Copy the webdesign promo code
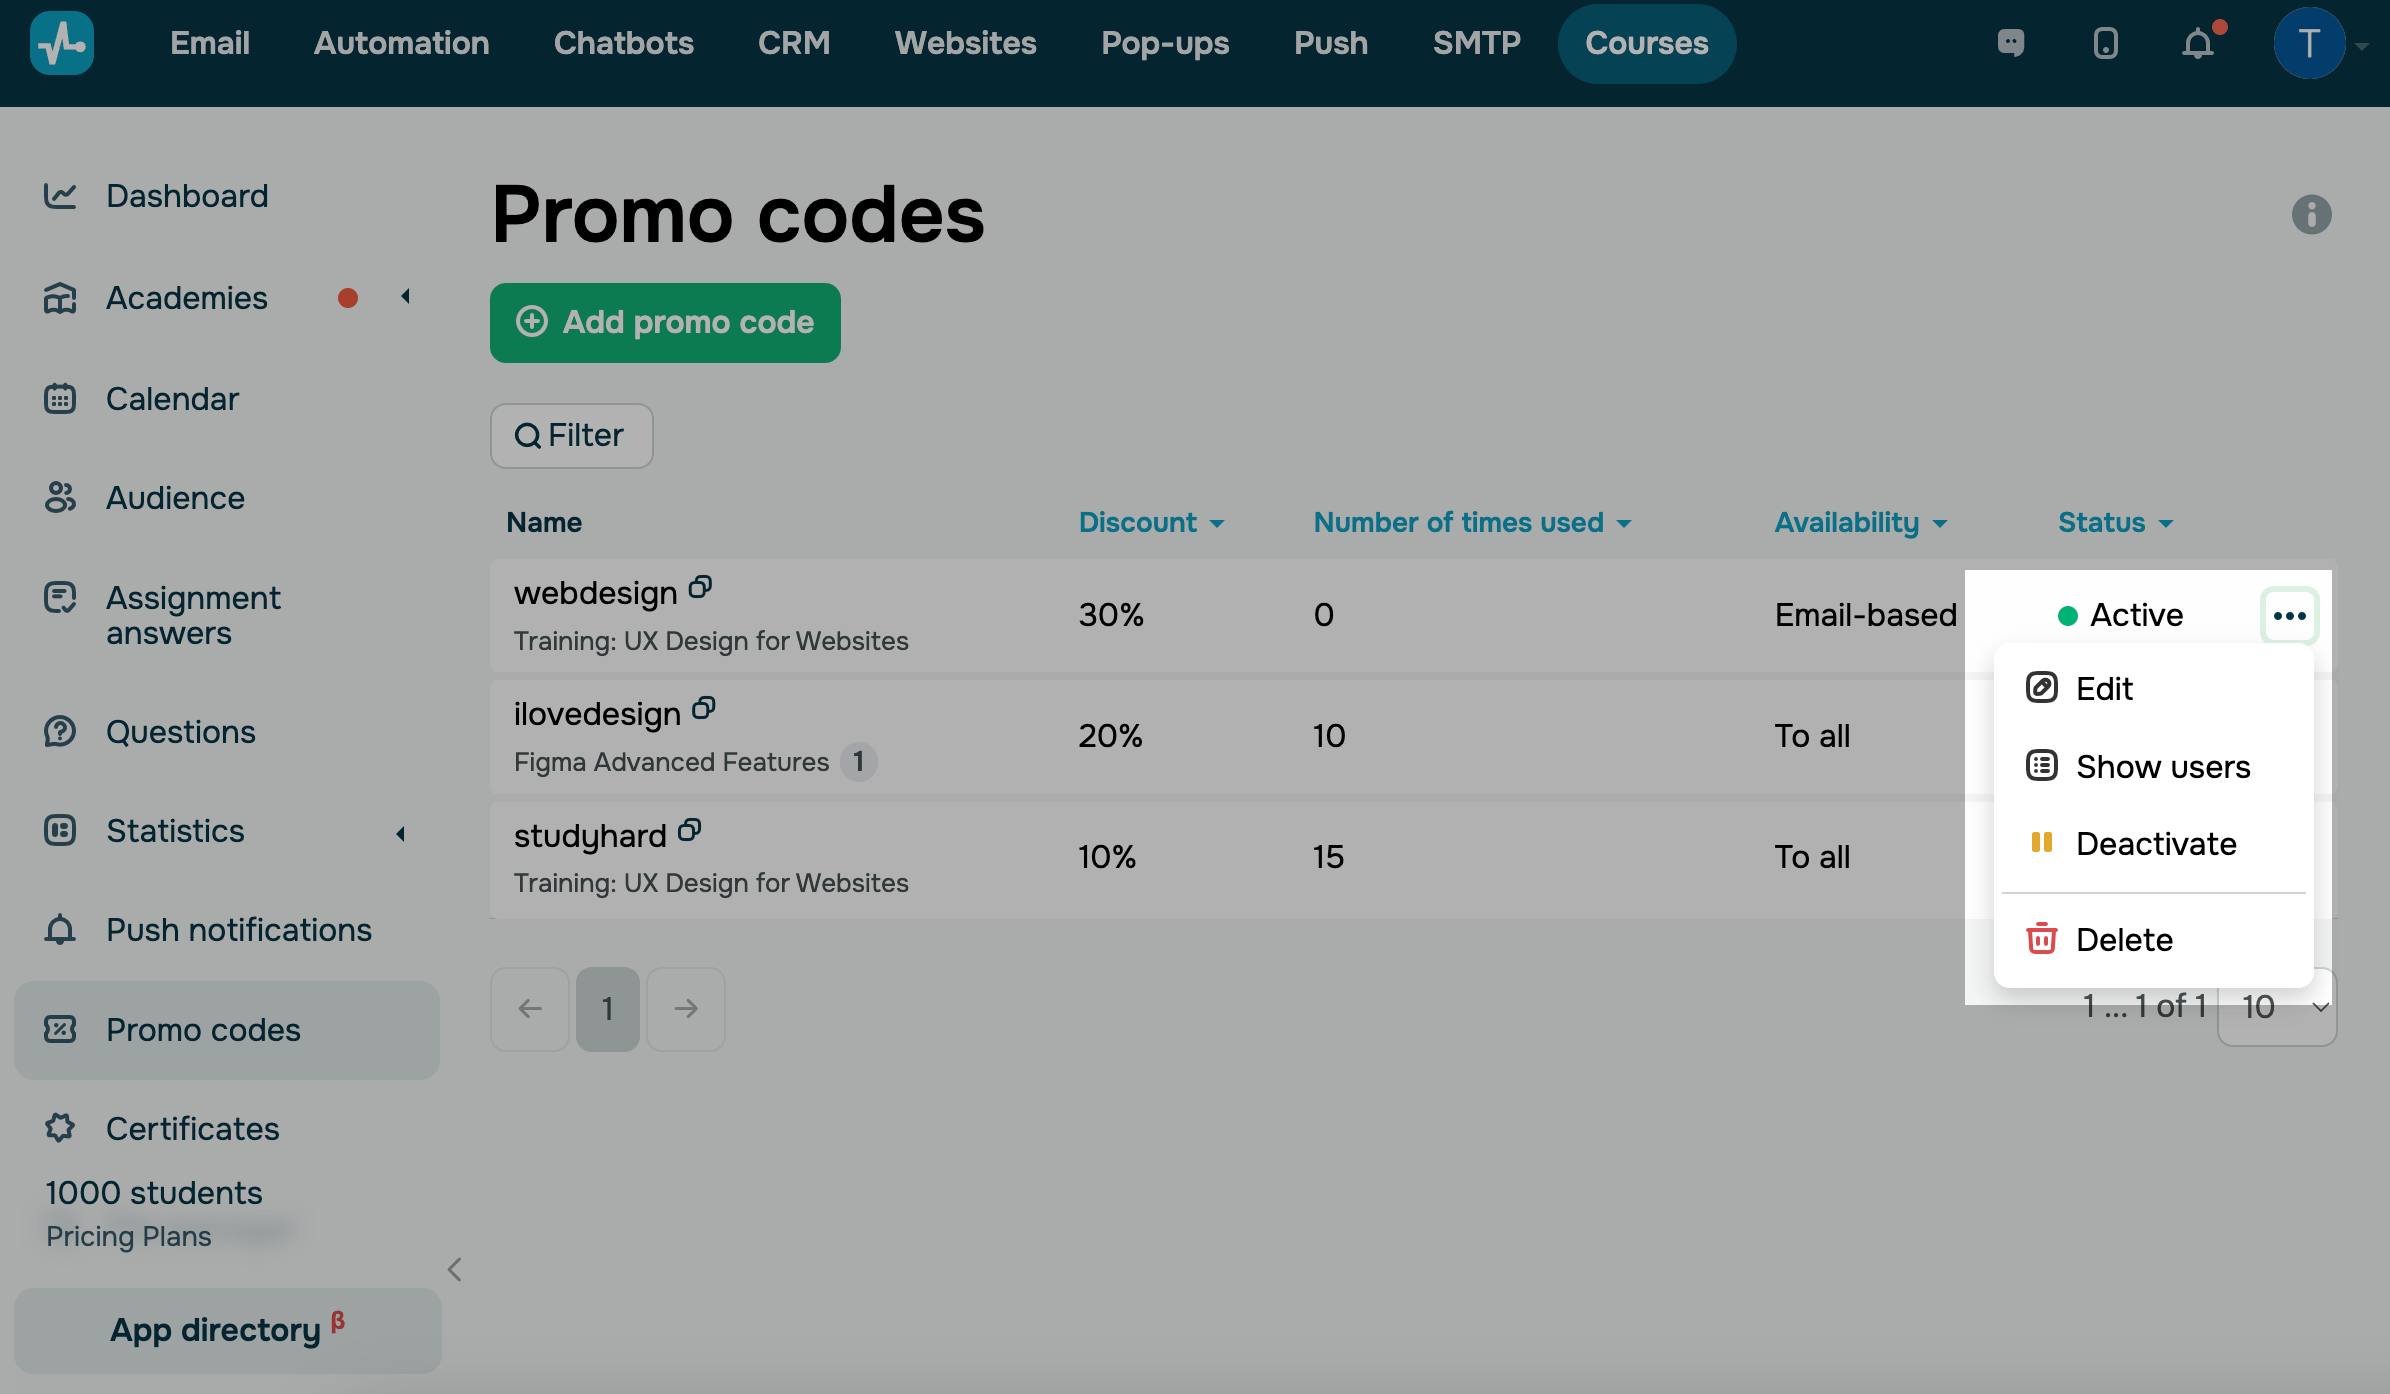 tap(700, 588)
